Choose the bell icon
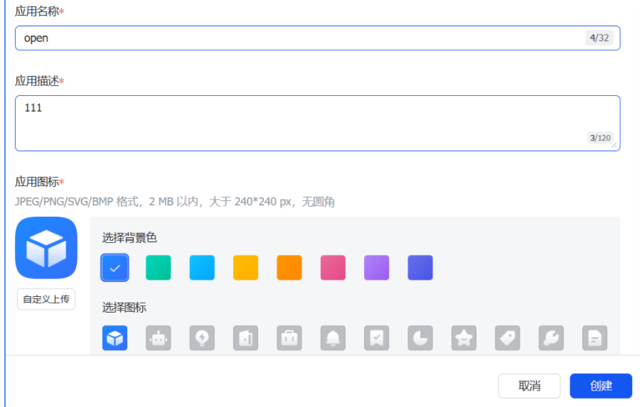This screenshot has width=640, height=407. click(x=333, y=338)
